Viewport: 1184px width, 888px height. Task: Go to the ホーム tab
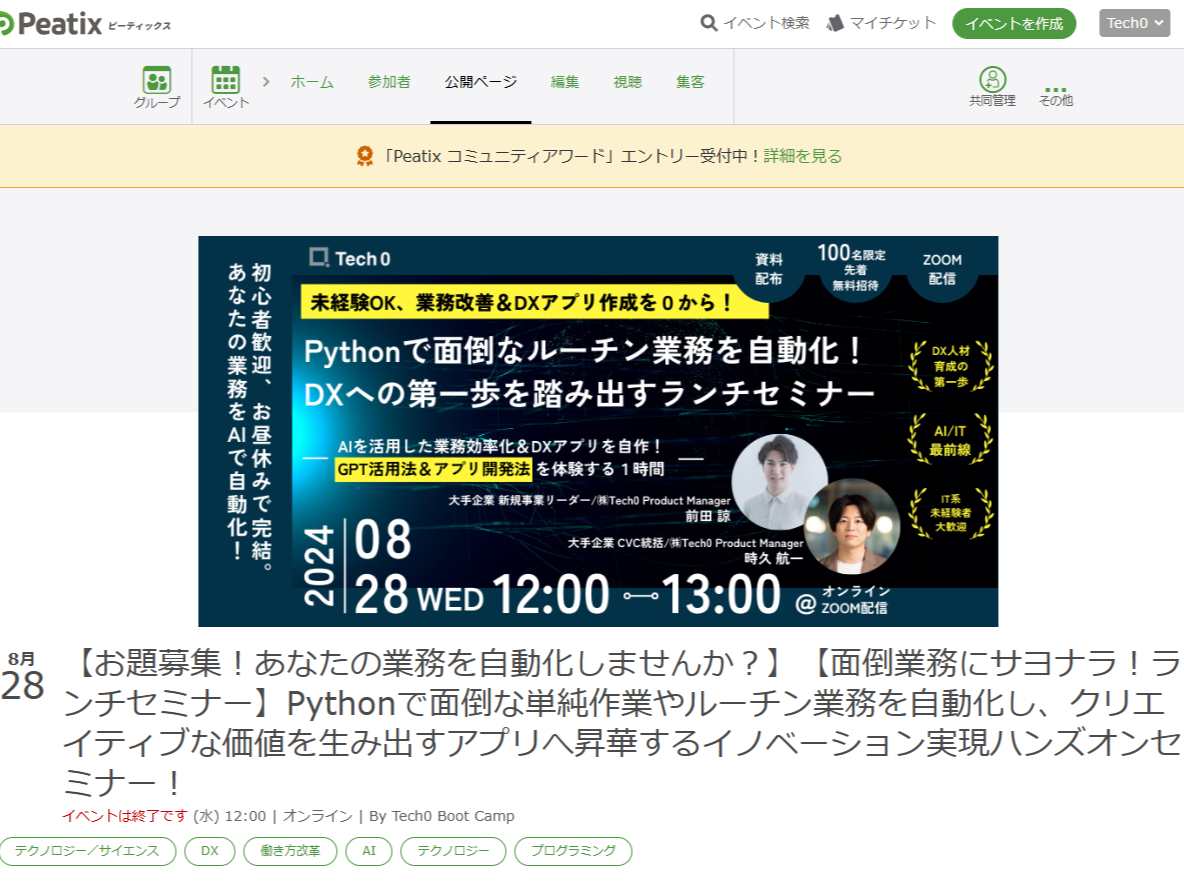(x=312, y=82)
